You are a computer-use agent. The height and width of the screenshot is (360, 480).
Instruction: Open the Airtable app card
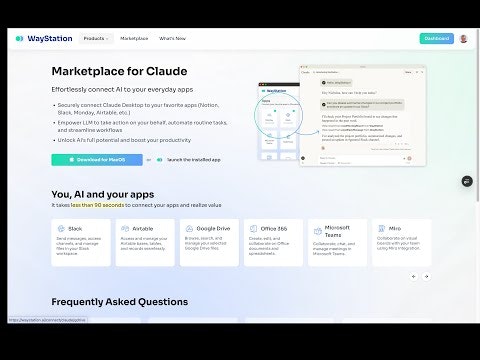point(145,242)
